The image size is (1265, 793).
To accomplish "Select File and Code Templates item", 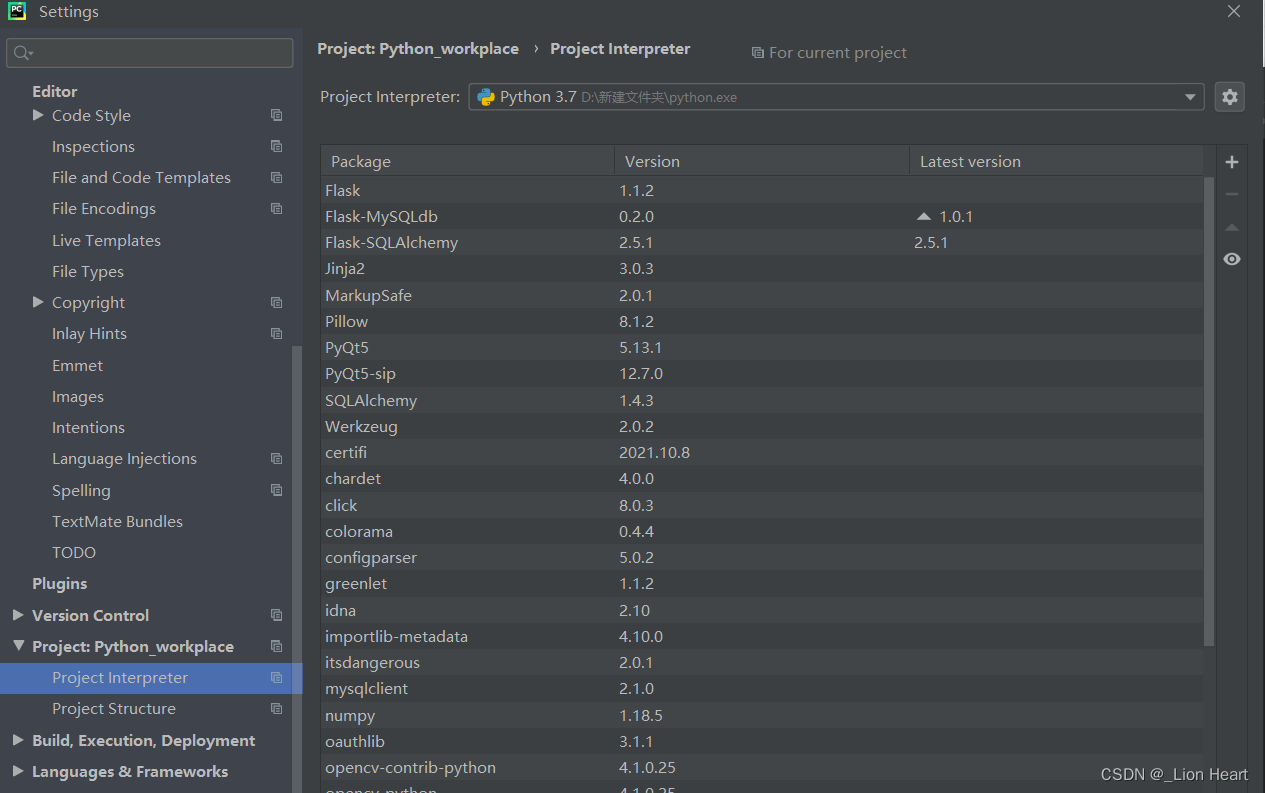I will [x=141, y=177].
